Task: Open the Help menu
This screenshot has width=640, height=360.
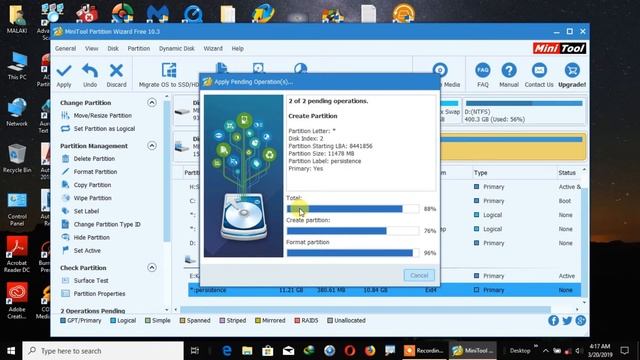Action: pyautogui.click(x=238, y=48)
